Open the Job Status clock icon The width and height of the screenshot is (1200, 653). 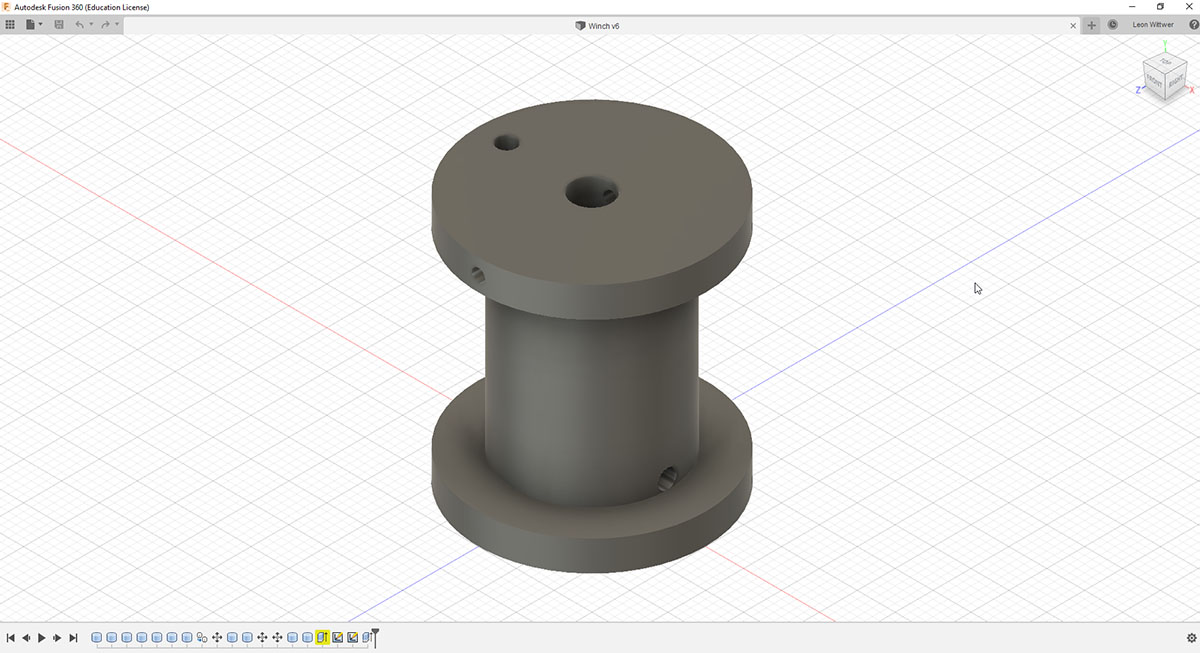pos(1113,25)
